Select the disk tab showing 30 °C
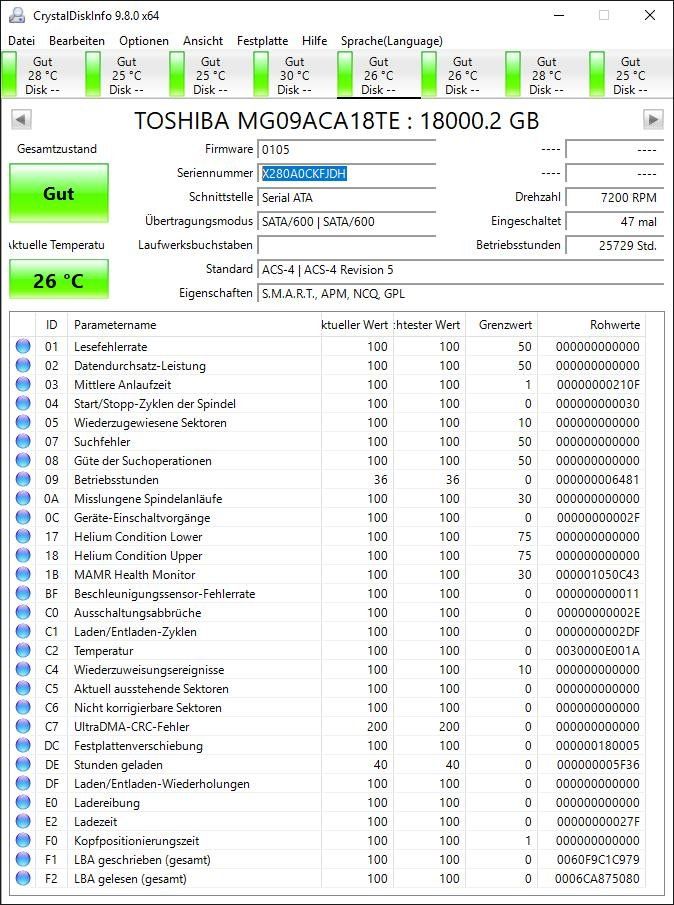This screenshot has width=674, height=905. [293, 75]
